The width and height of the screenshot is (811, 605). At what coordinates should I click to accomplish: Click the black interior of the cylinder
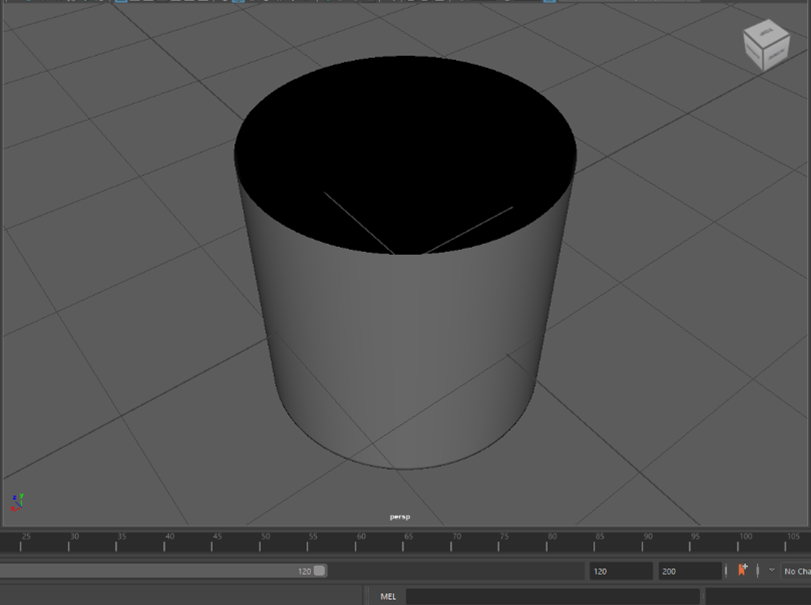coord(400,140)
